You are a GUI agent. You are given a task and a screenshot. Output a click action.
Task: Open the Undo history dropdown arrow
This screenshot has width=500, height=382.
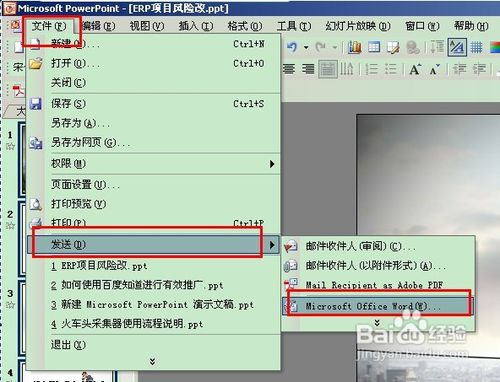pos(306,48)
